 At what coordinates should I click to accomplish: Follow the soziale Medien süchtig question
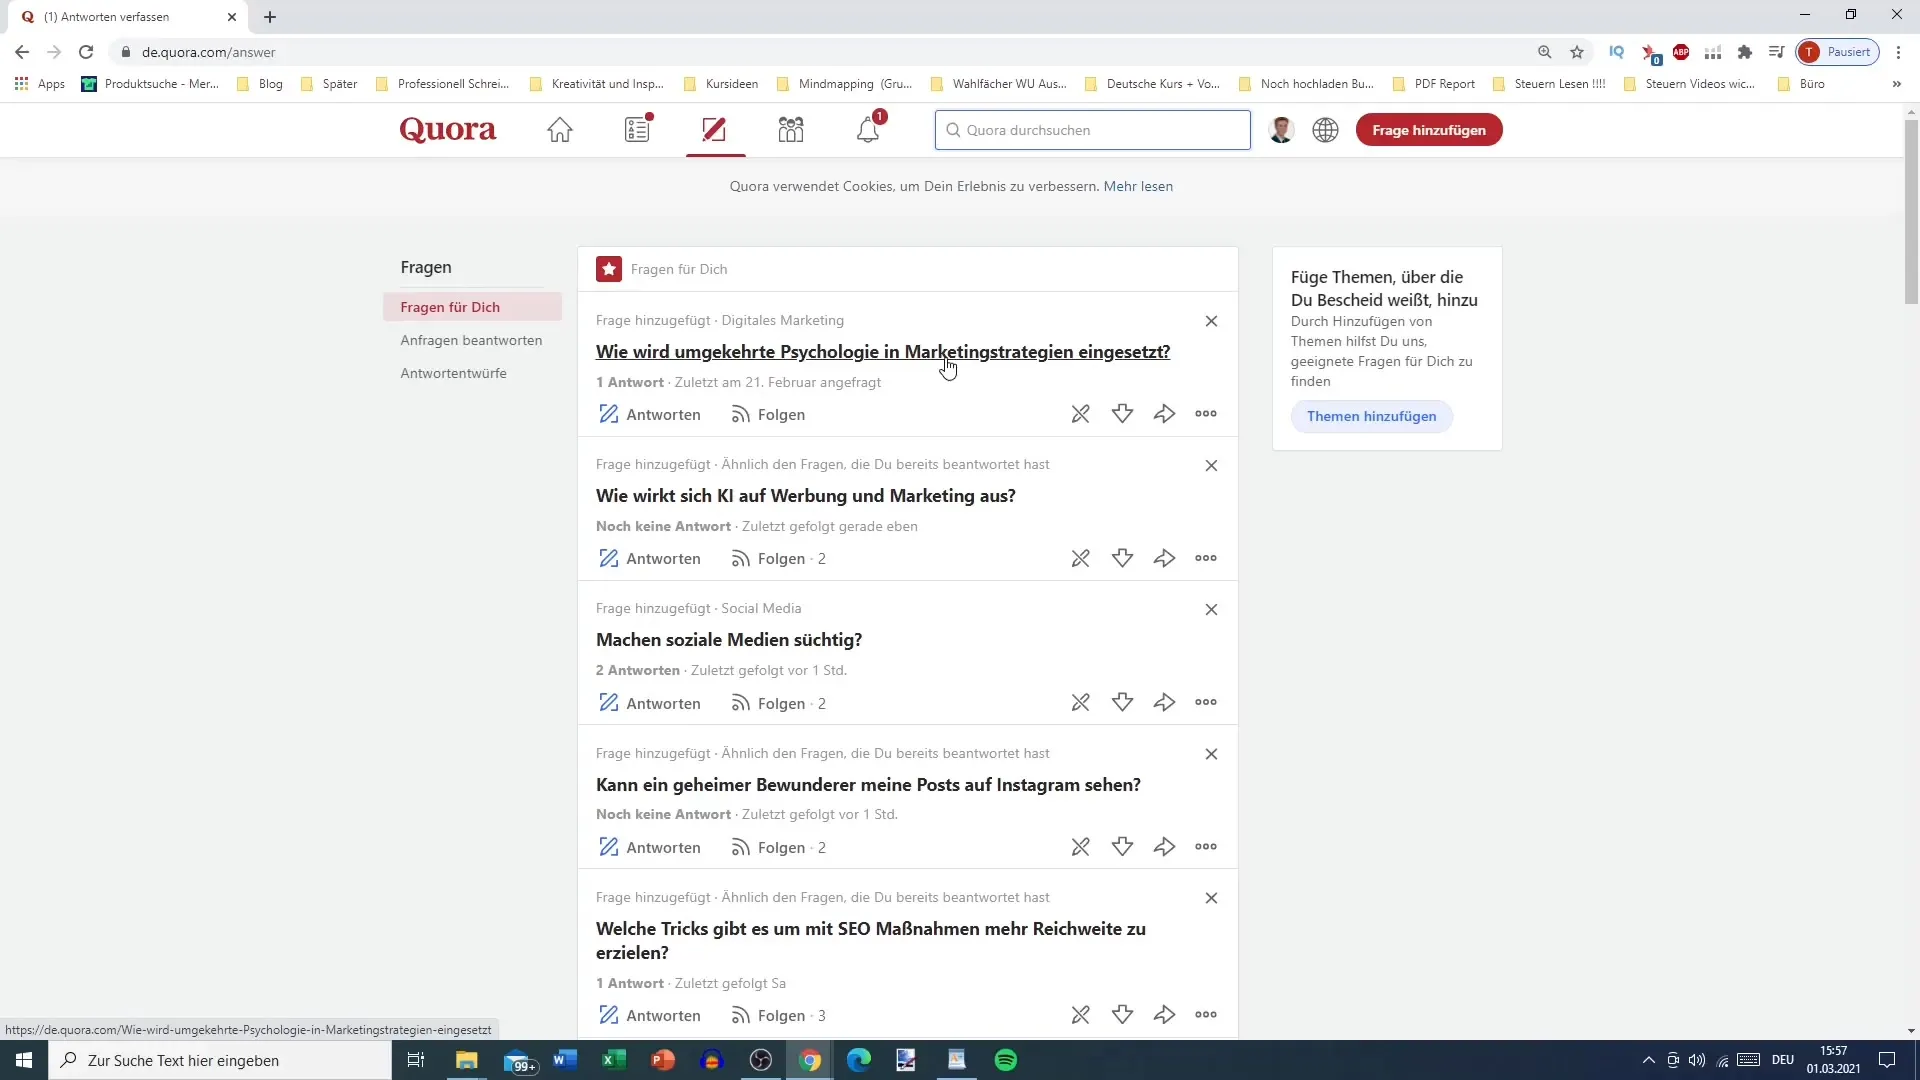click(778, 703)
